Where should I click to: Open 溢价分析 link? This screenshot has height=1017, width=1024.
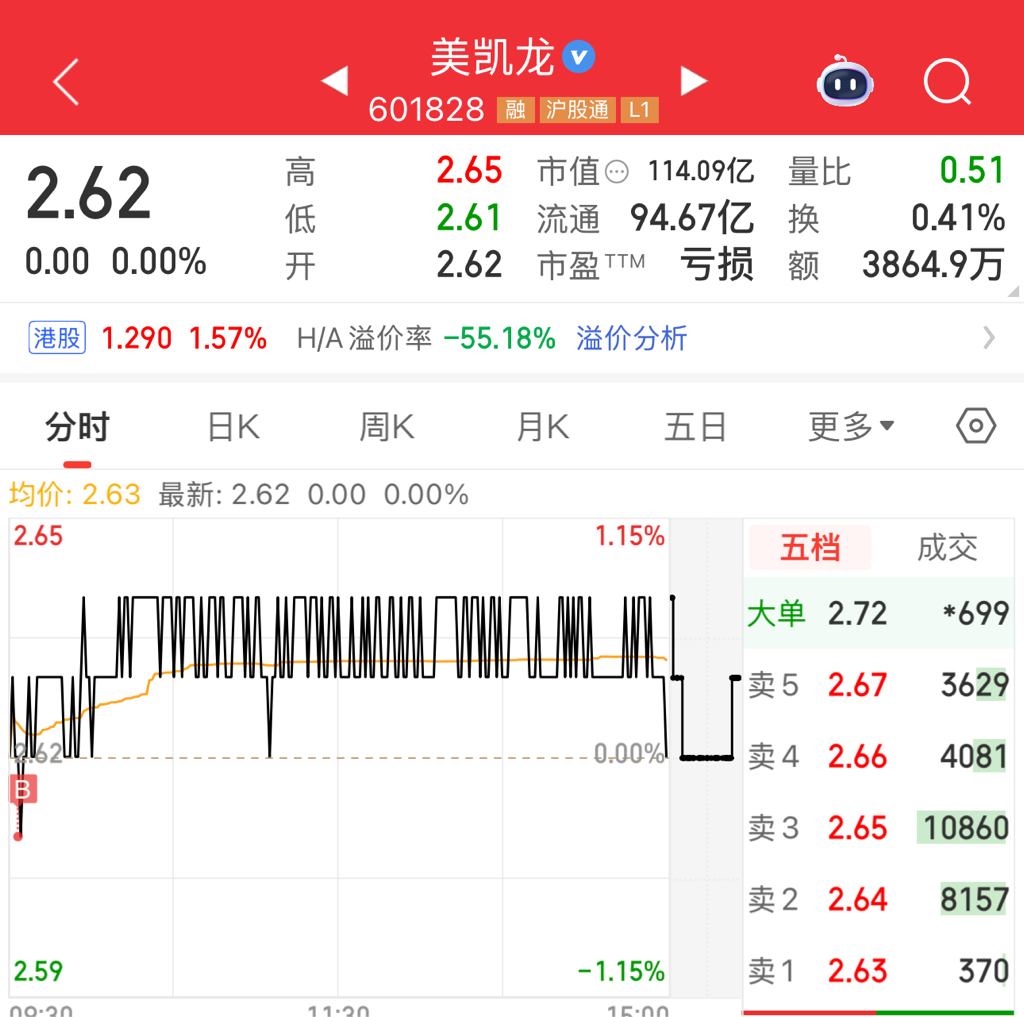pos(631,338)
